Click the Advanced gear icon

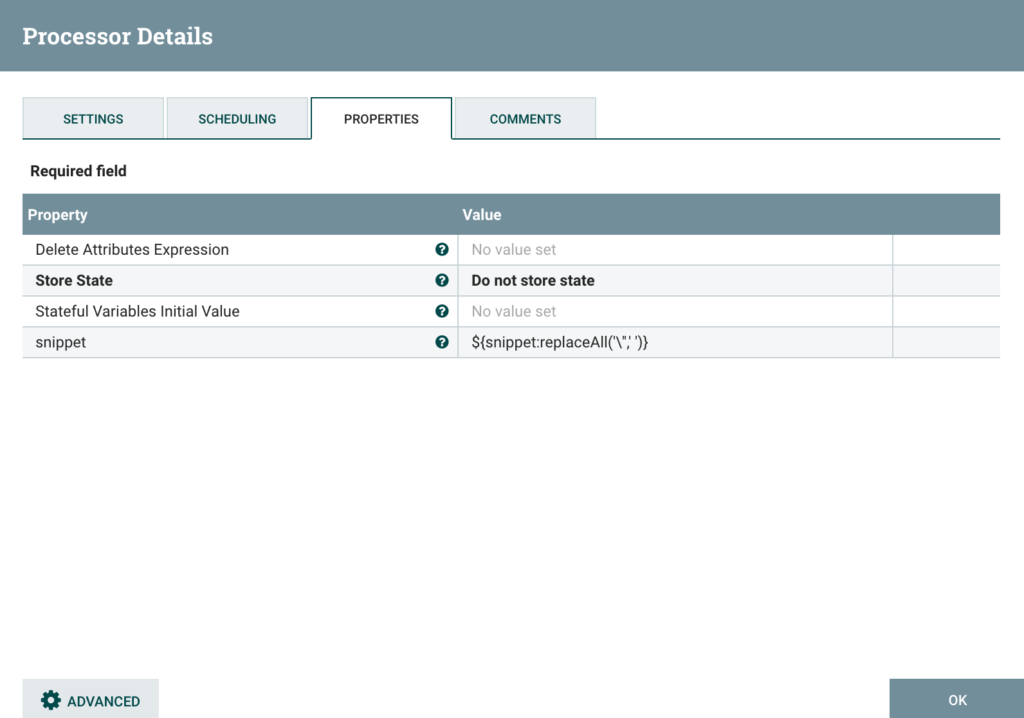pos(50,700)
